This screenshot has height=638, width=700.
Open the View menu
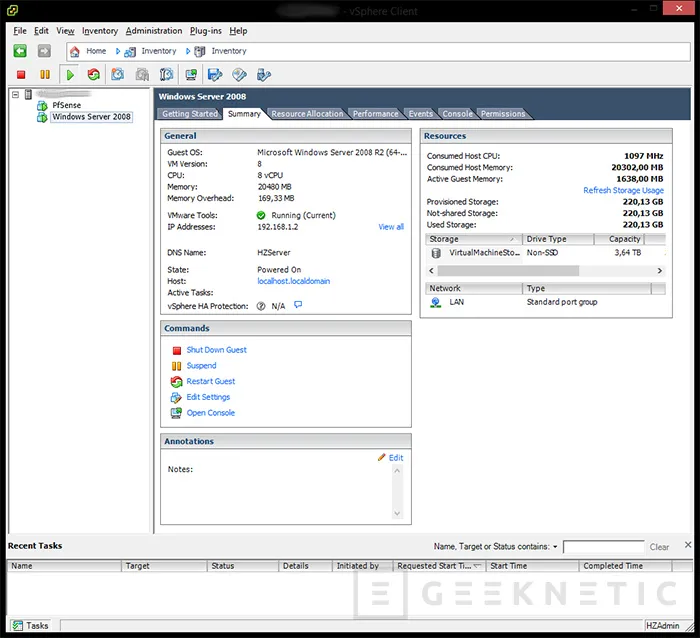[x=65, y=31]
